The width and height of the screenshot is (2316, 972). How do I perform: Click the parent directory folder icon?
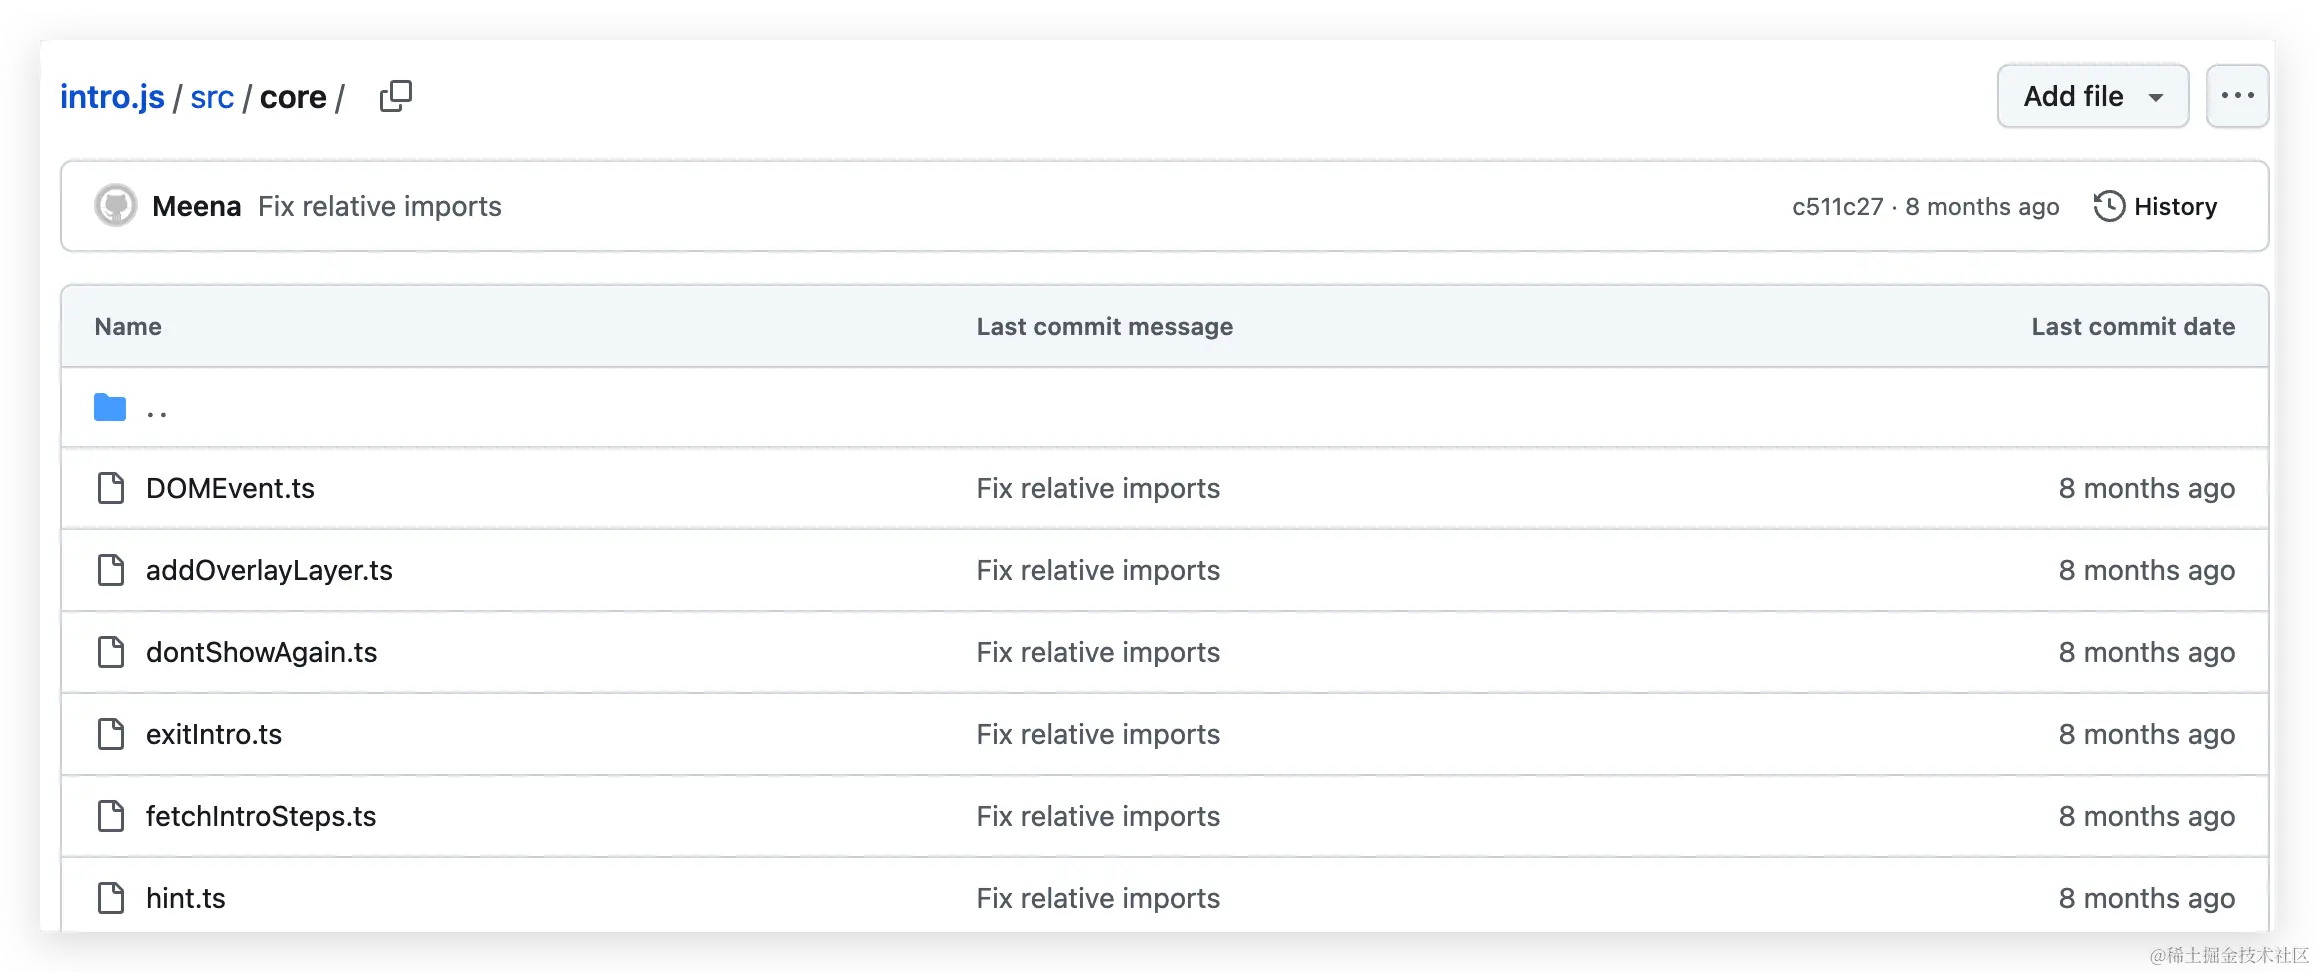tap(110, 407)
